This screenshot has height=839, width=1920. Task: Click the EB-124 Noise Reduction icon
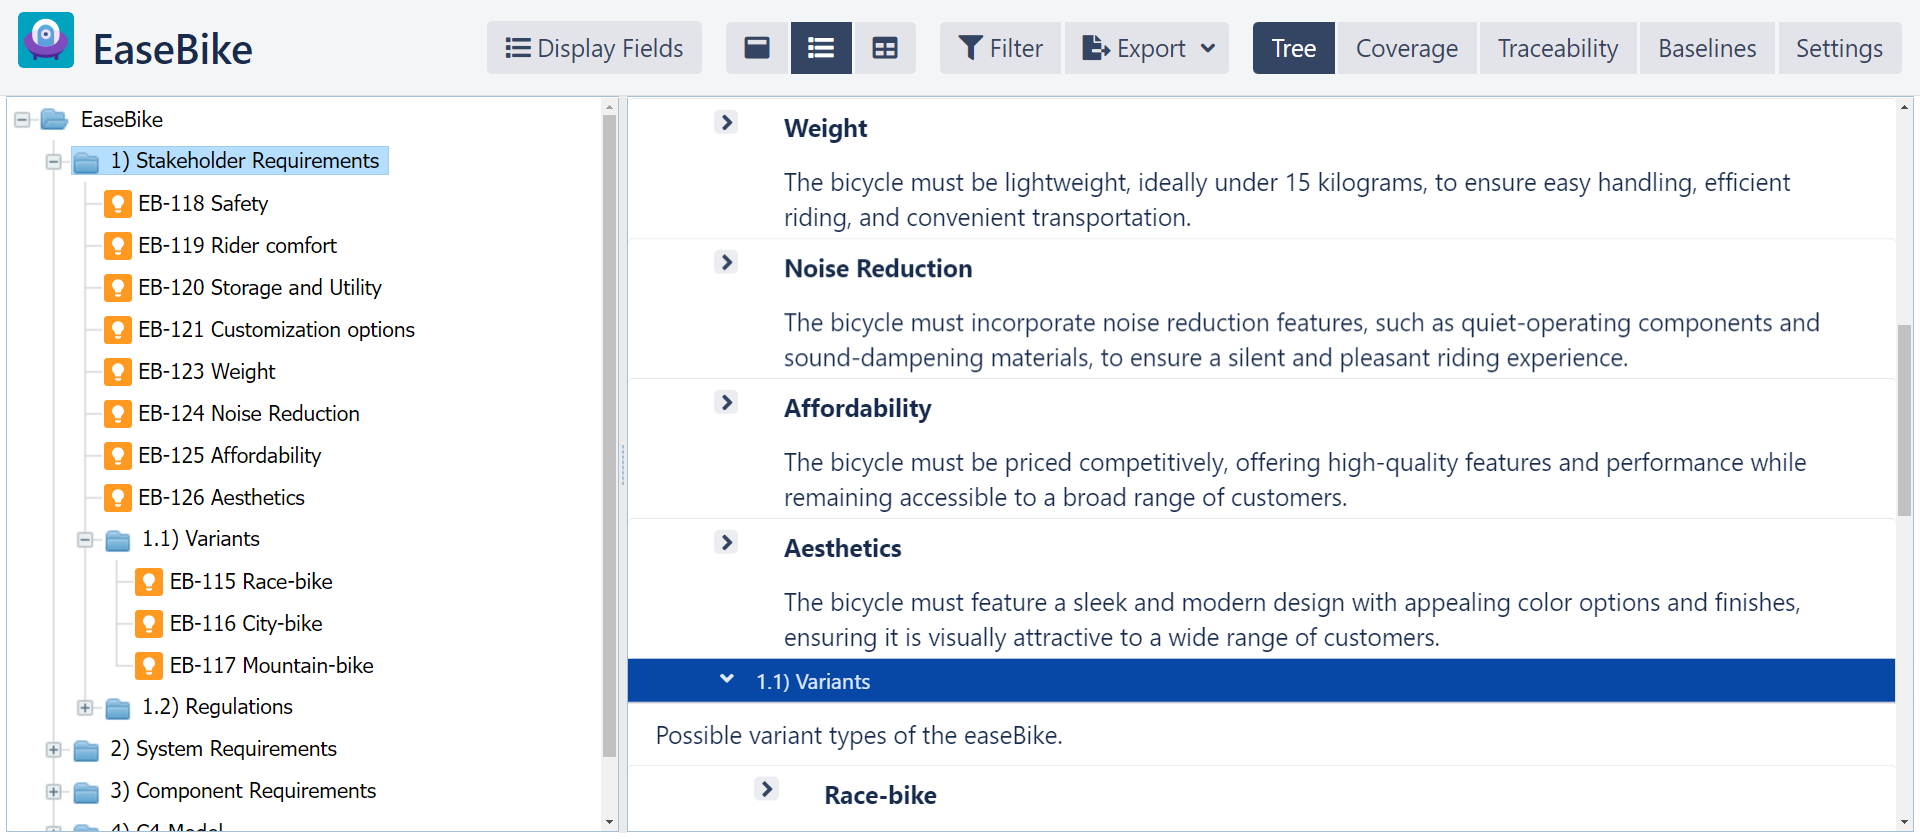tap(118, 414)
